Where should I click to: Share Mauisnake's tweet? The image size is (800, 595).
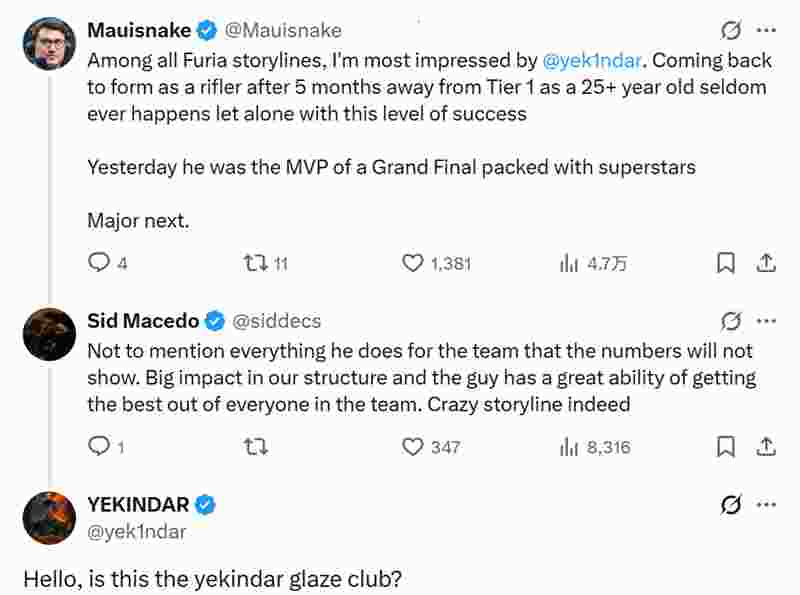click(766, 263)
